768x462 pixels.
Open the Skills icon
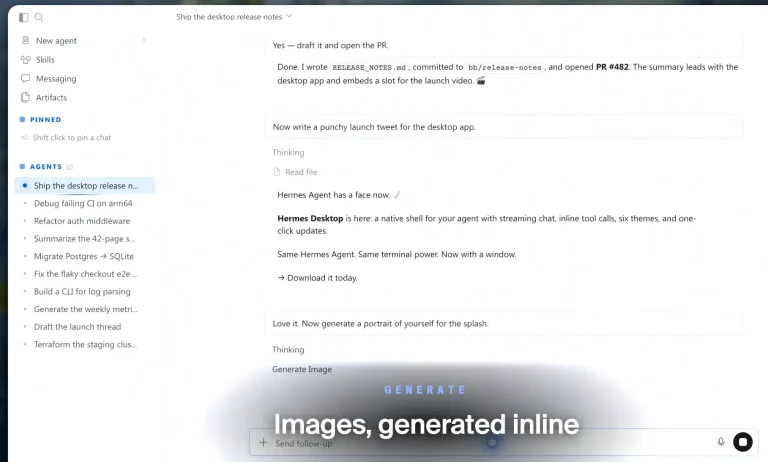[25, 59]
